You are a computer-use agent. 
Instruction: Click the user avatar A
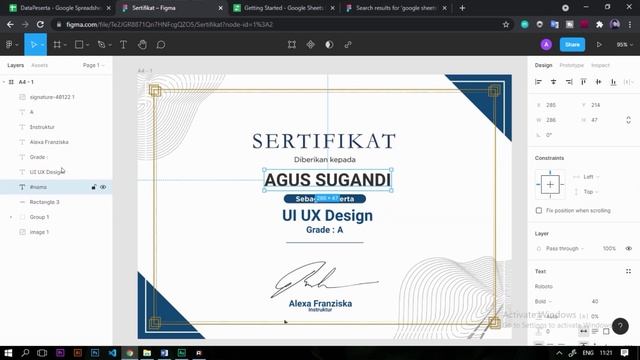(x=546, y=44)
